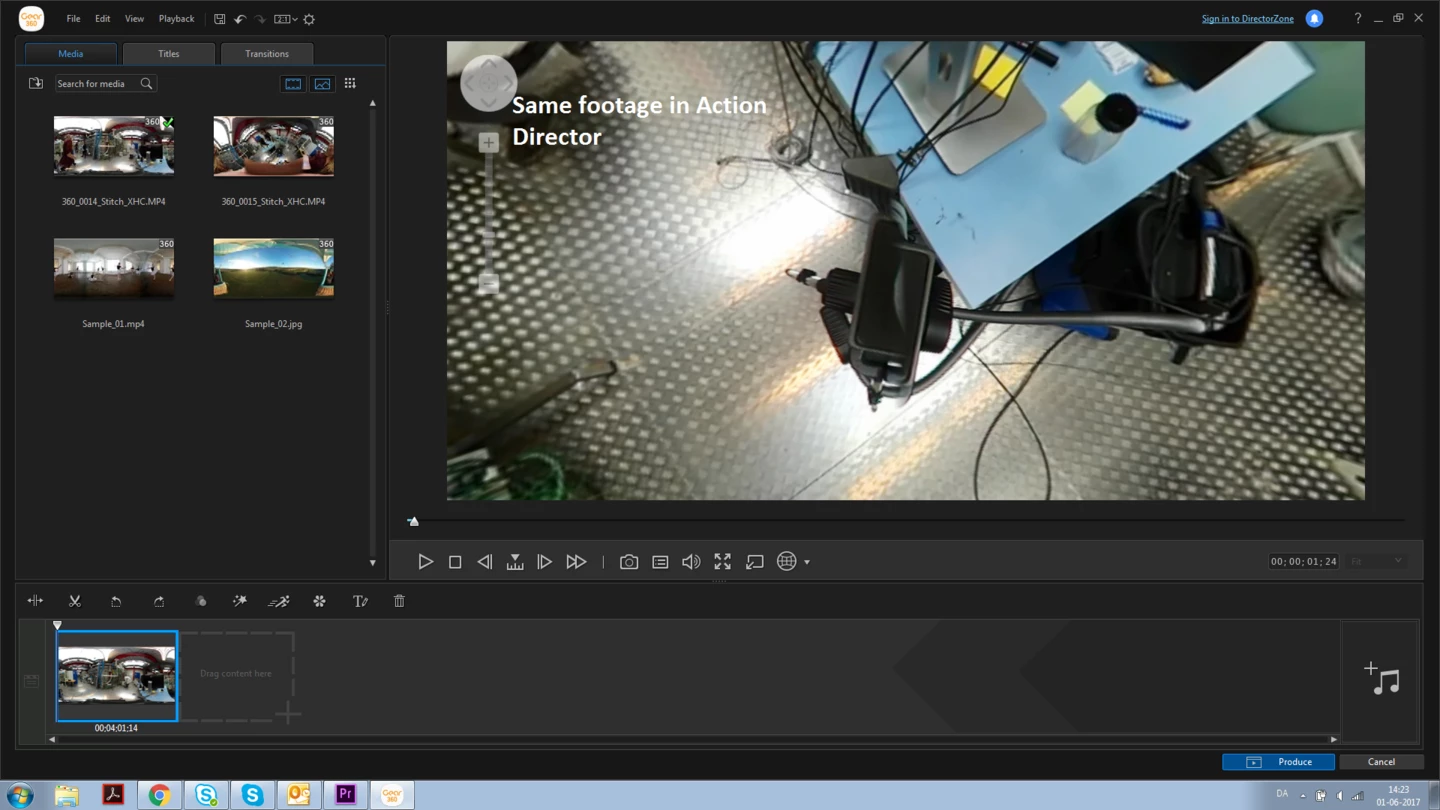Click the add background music icon

(1381, 679)
